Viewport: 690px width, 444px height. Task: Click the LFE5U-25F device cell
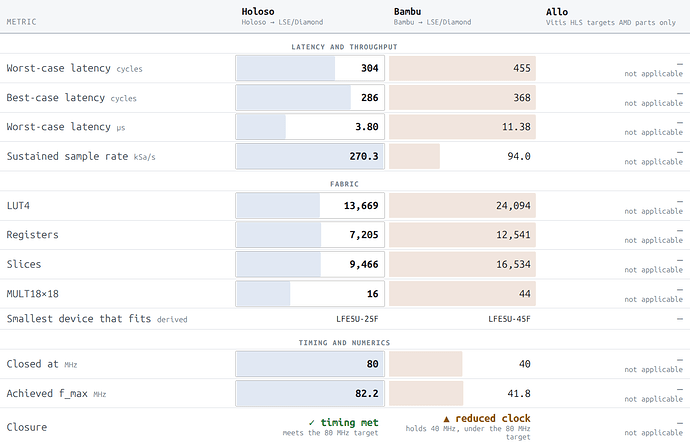[x=357, y=319]
